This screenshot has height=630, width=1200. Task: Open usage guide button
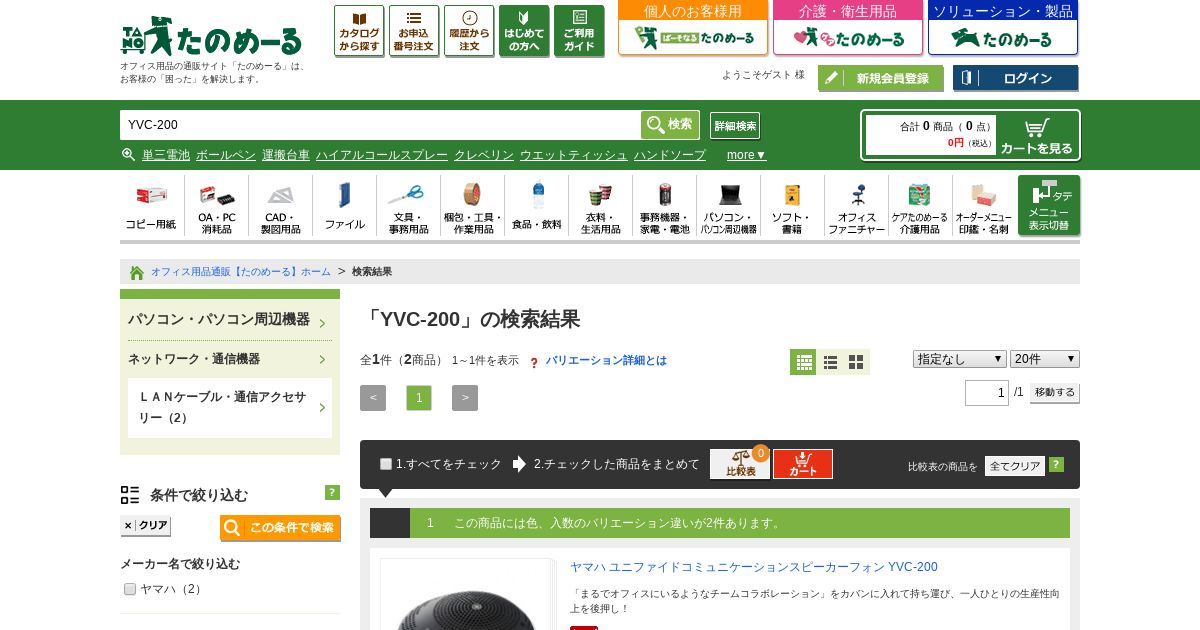tap(579, 31)
